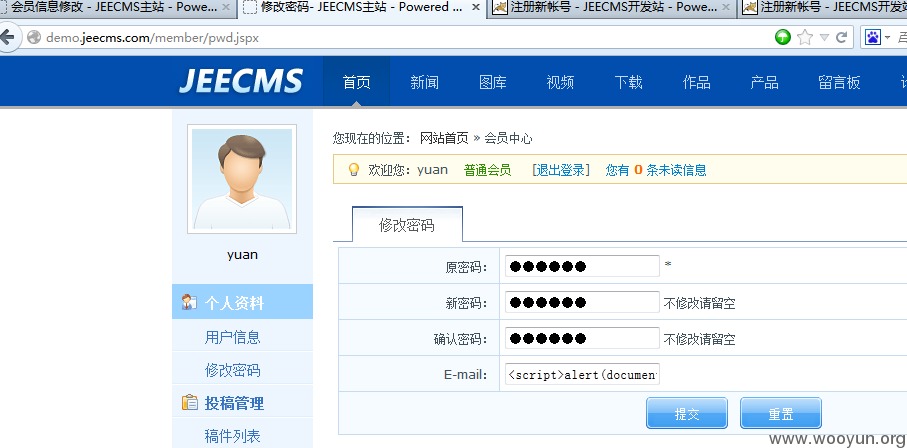Viewport: 907px width, 448px height.
Task: Click the browser back arrow button
Action: (x=7, y=38)
